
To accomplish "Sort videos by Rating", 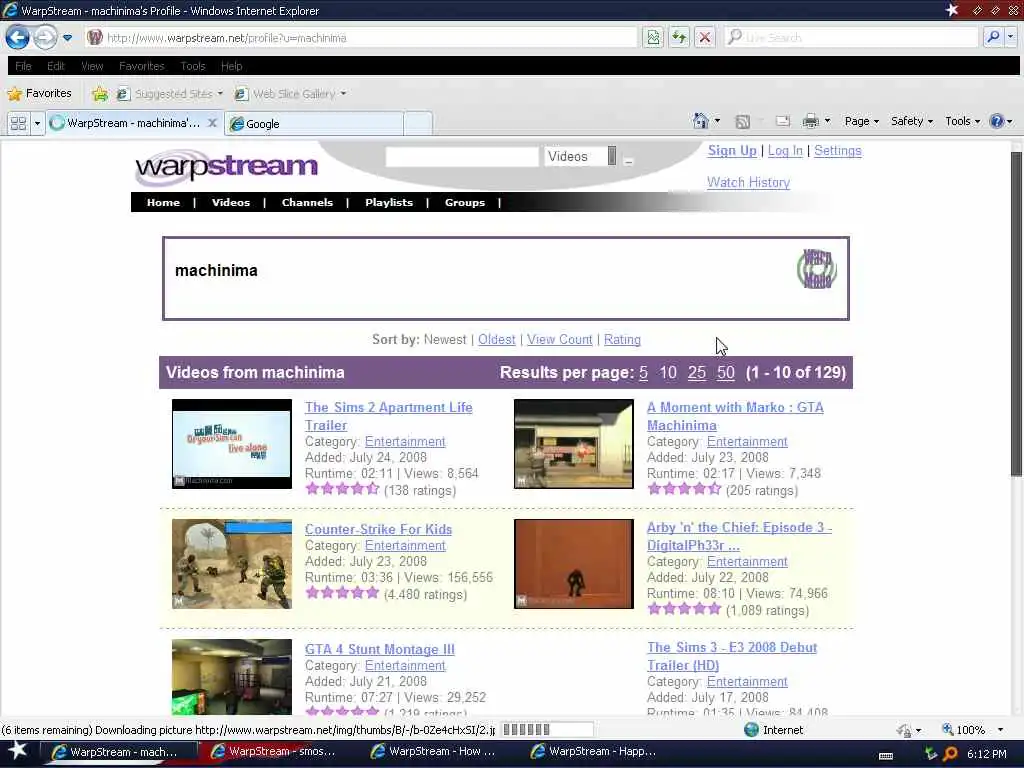I will tap(622, 340).
